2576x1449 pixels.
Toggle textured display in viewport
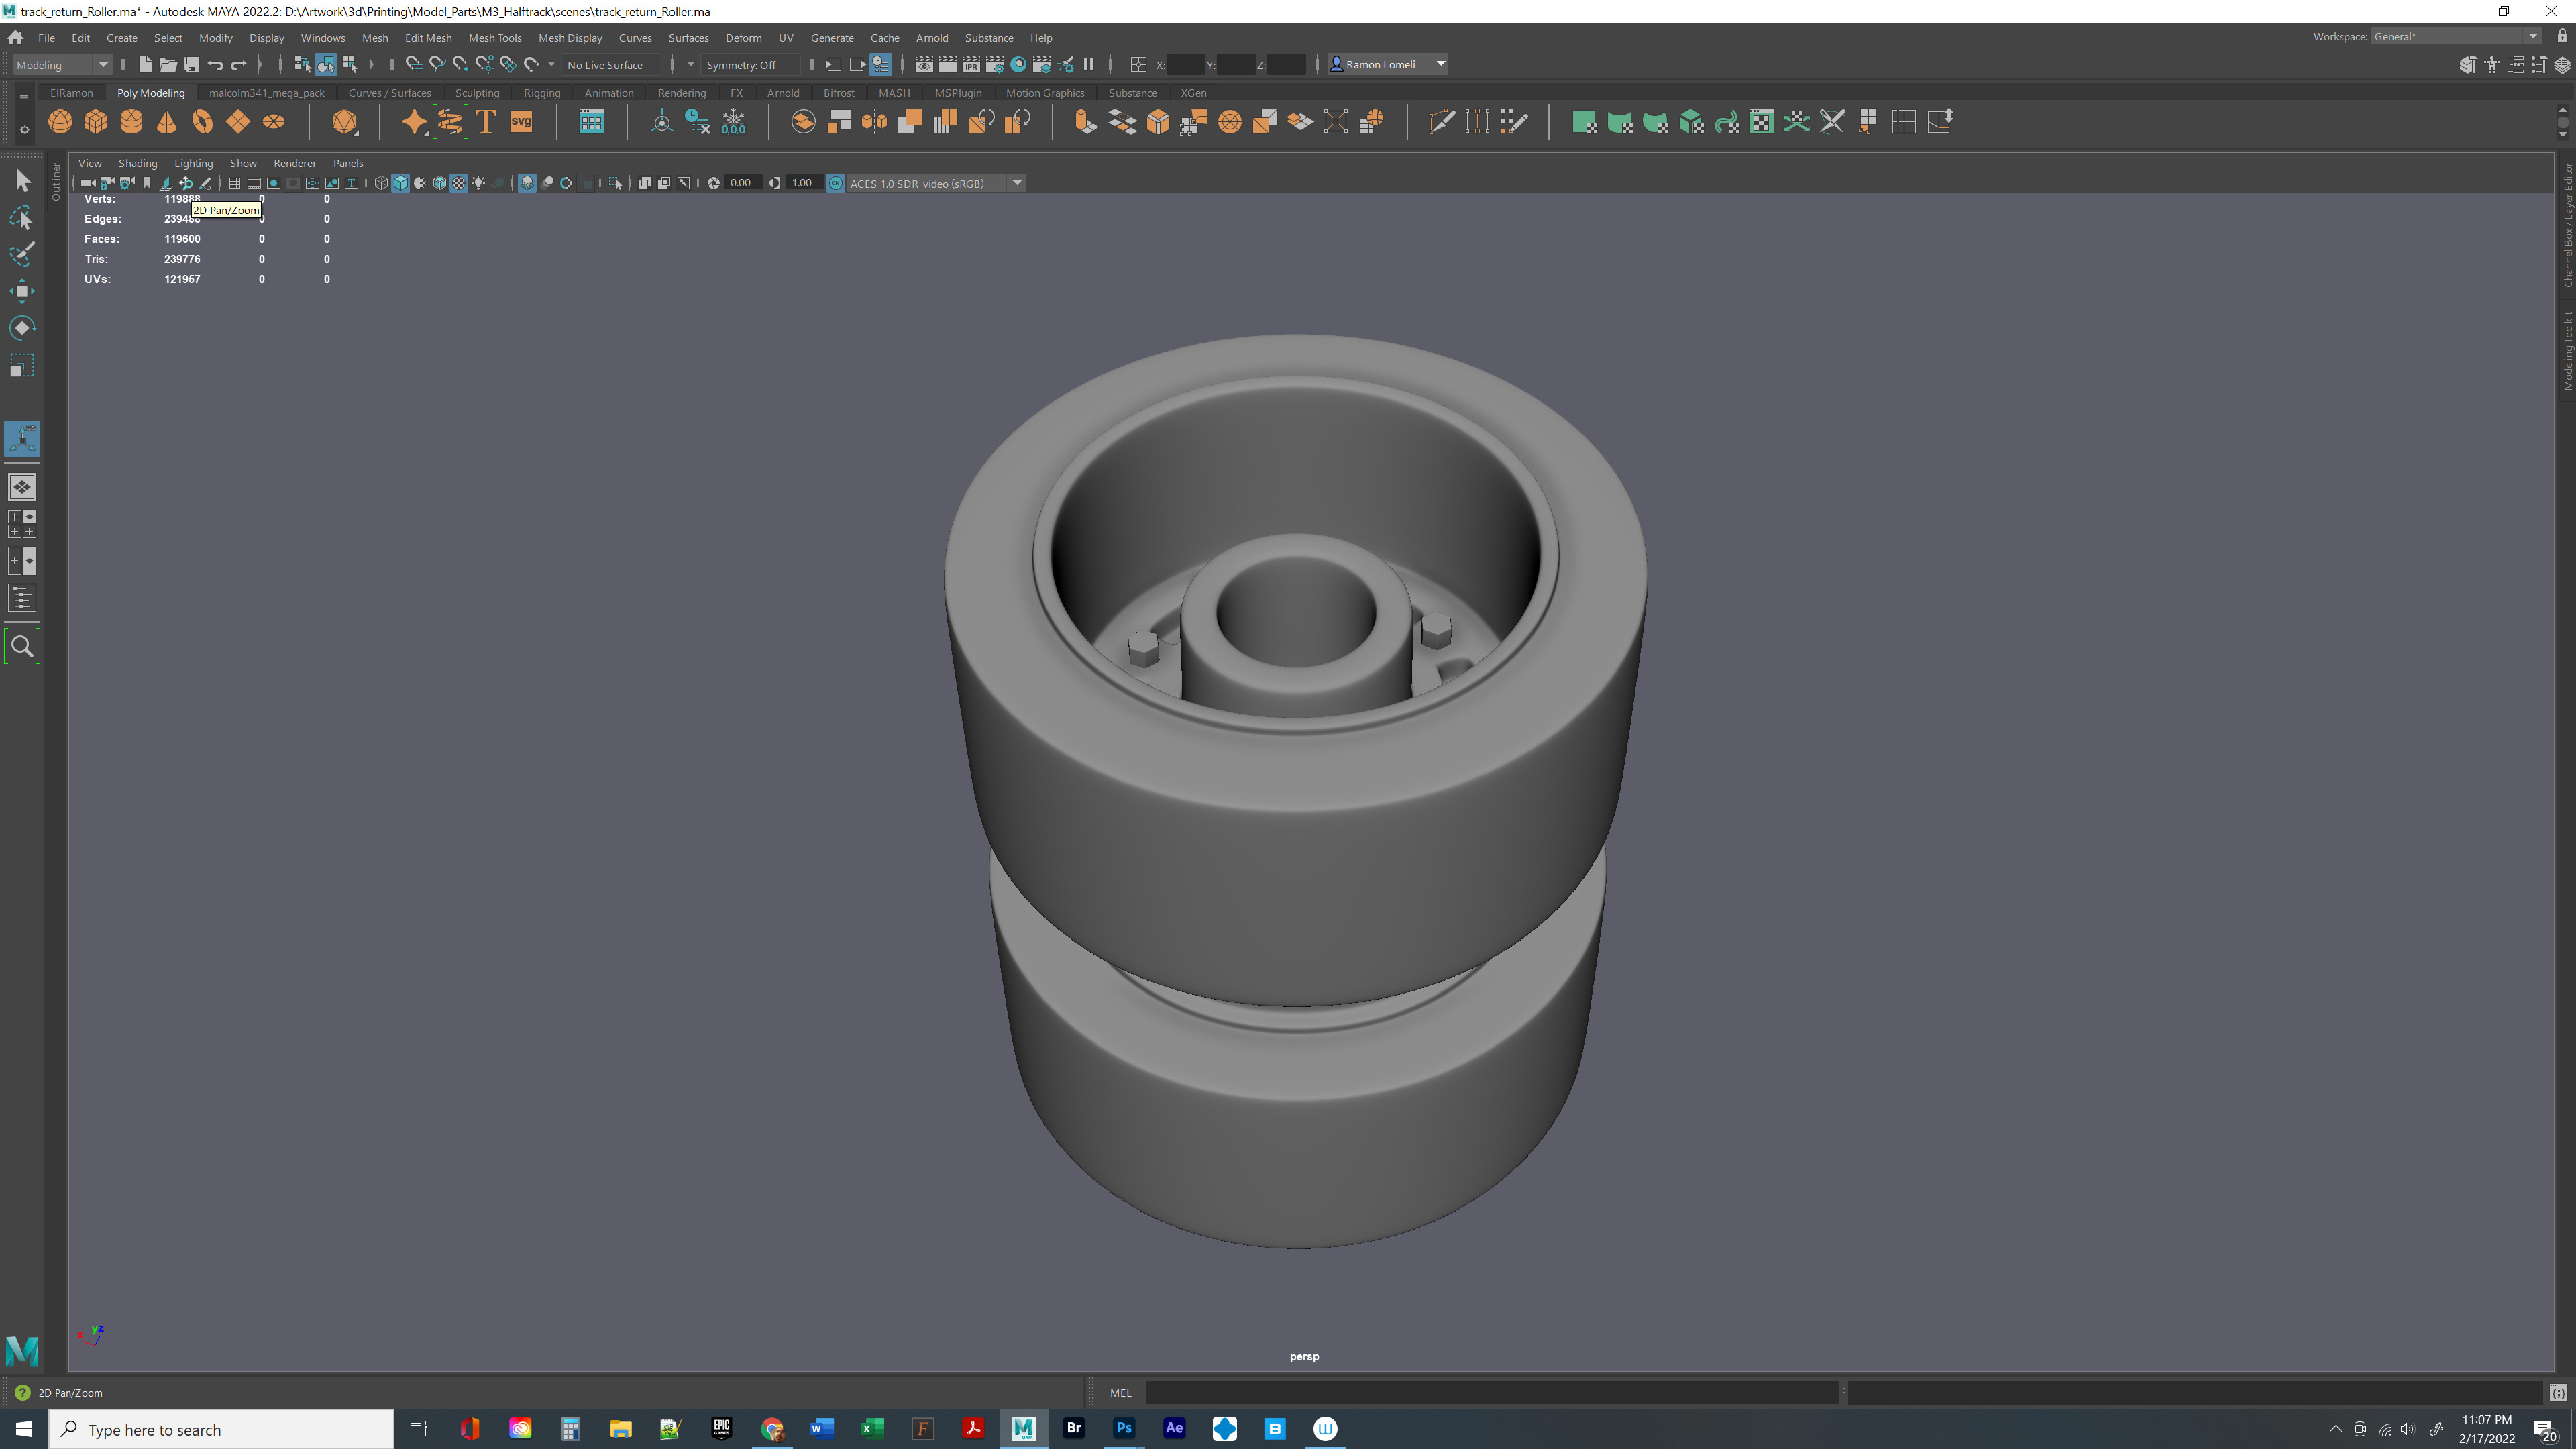coord(459,183)
